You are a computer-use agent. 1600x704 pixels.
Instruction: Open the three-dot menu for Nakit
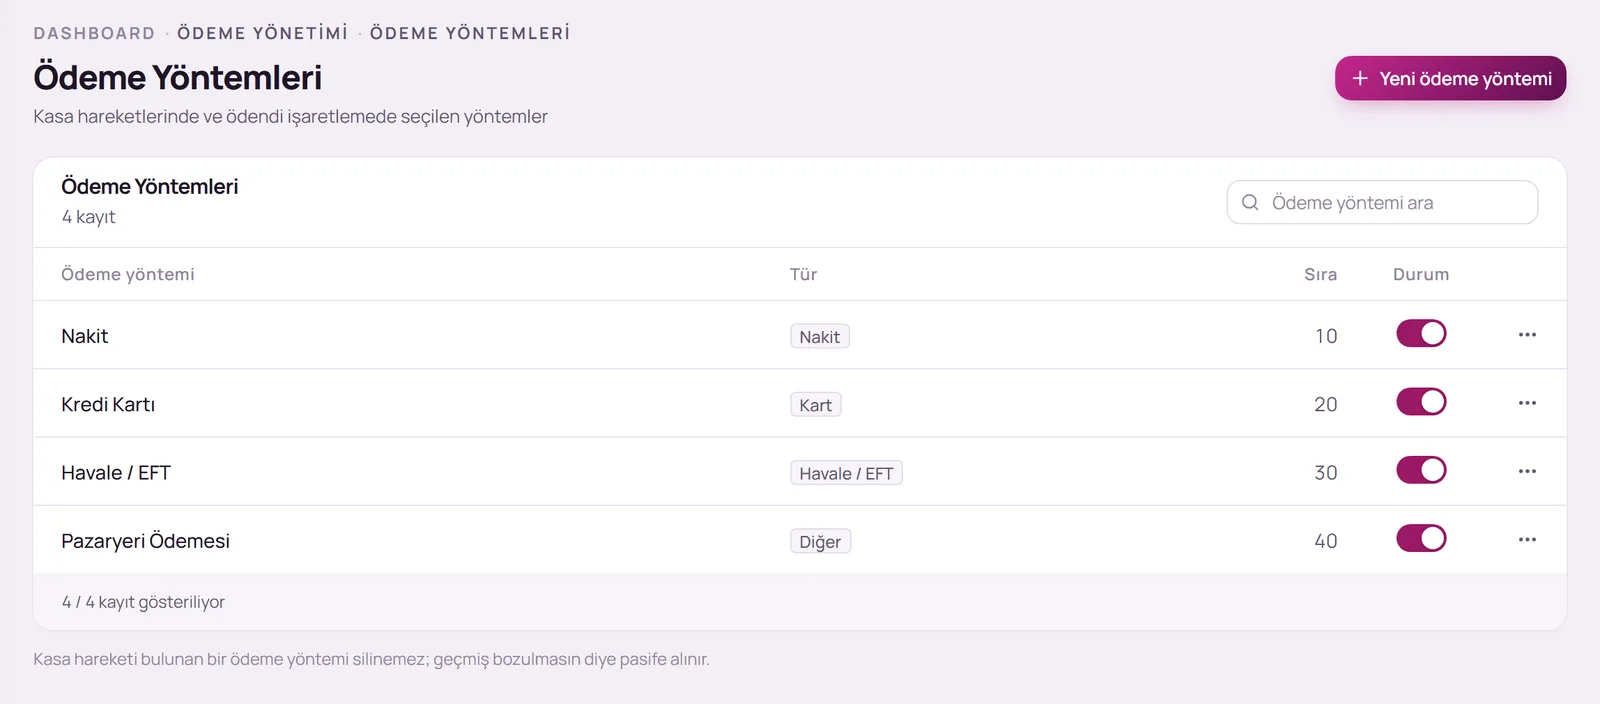(x=1527, y=335)
